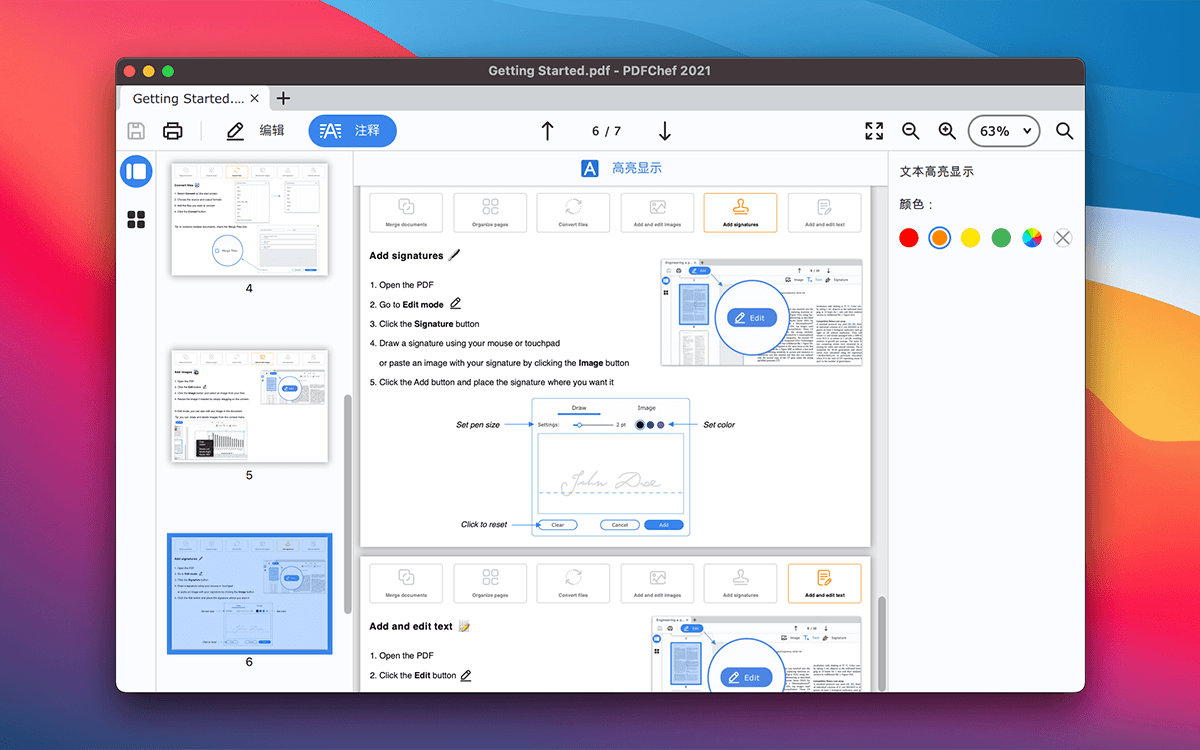Click 'Click the Signature button' step text
This screenshot has width=1200, height=750.
[x=424, y=324]
